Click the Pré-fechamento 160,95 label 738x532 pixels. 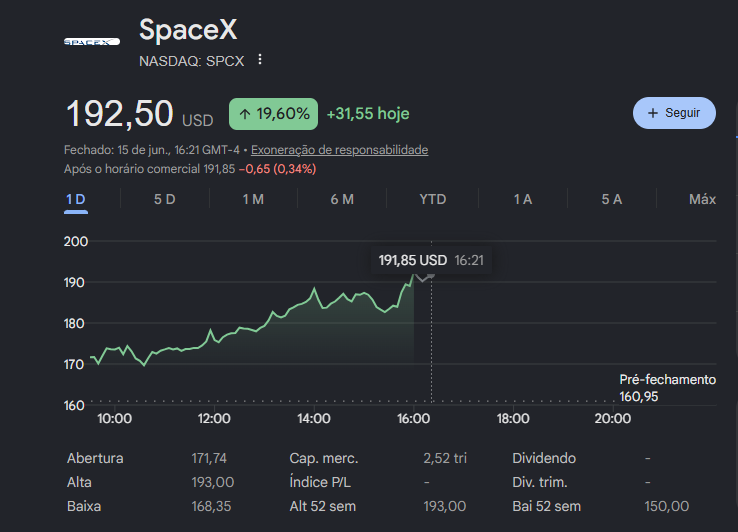667,388
